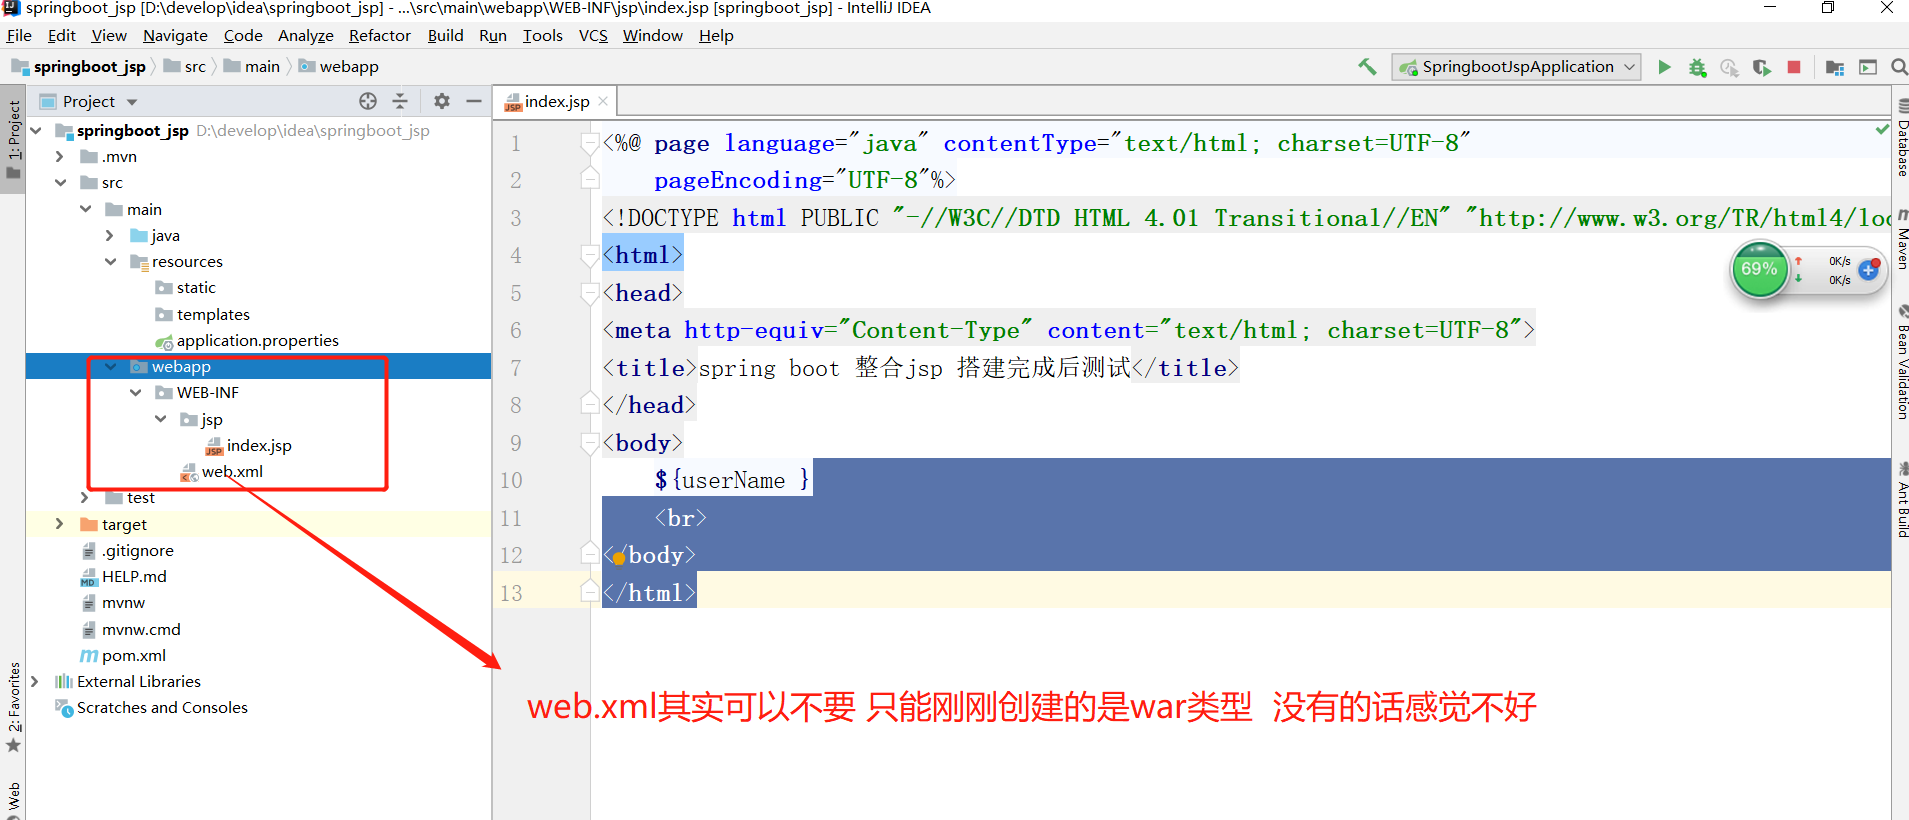Viewport: 1909px width, 820px height.
Task: Toggle code folding at line 1
Action: coord(590,143)
